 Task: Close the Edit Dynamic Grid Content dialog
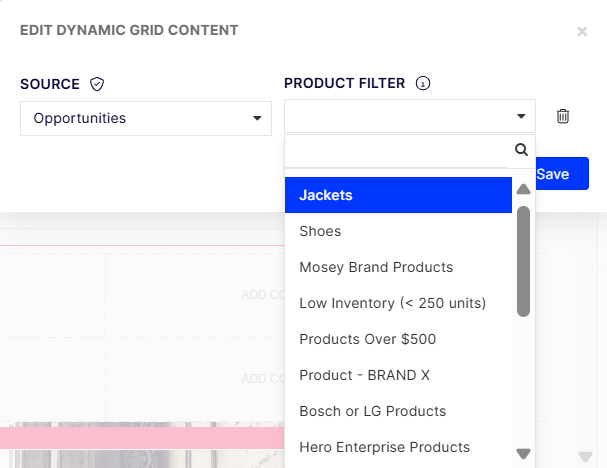(x=582, y=31)
